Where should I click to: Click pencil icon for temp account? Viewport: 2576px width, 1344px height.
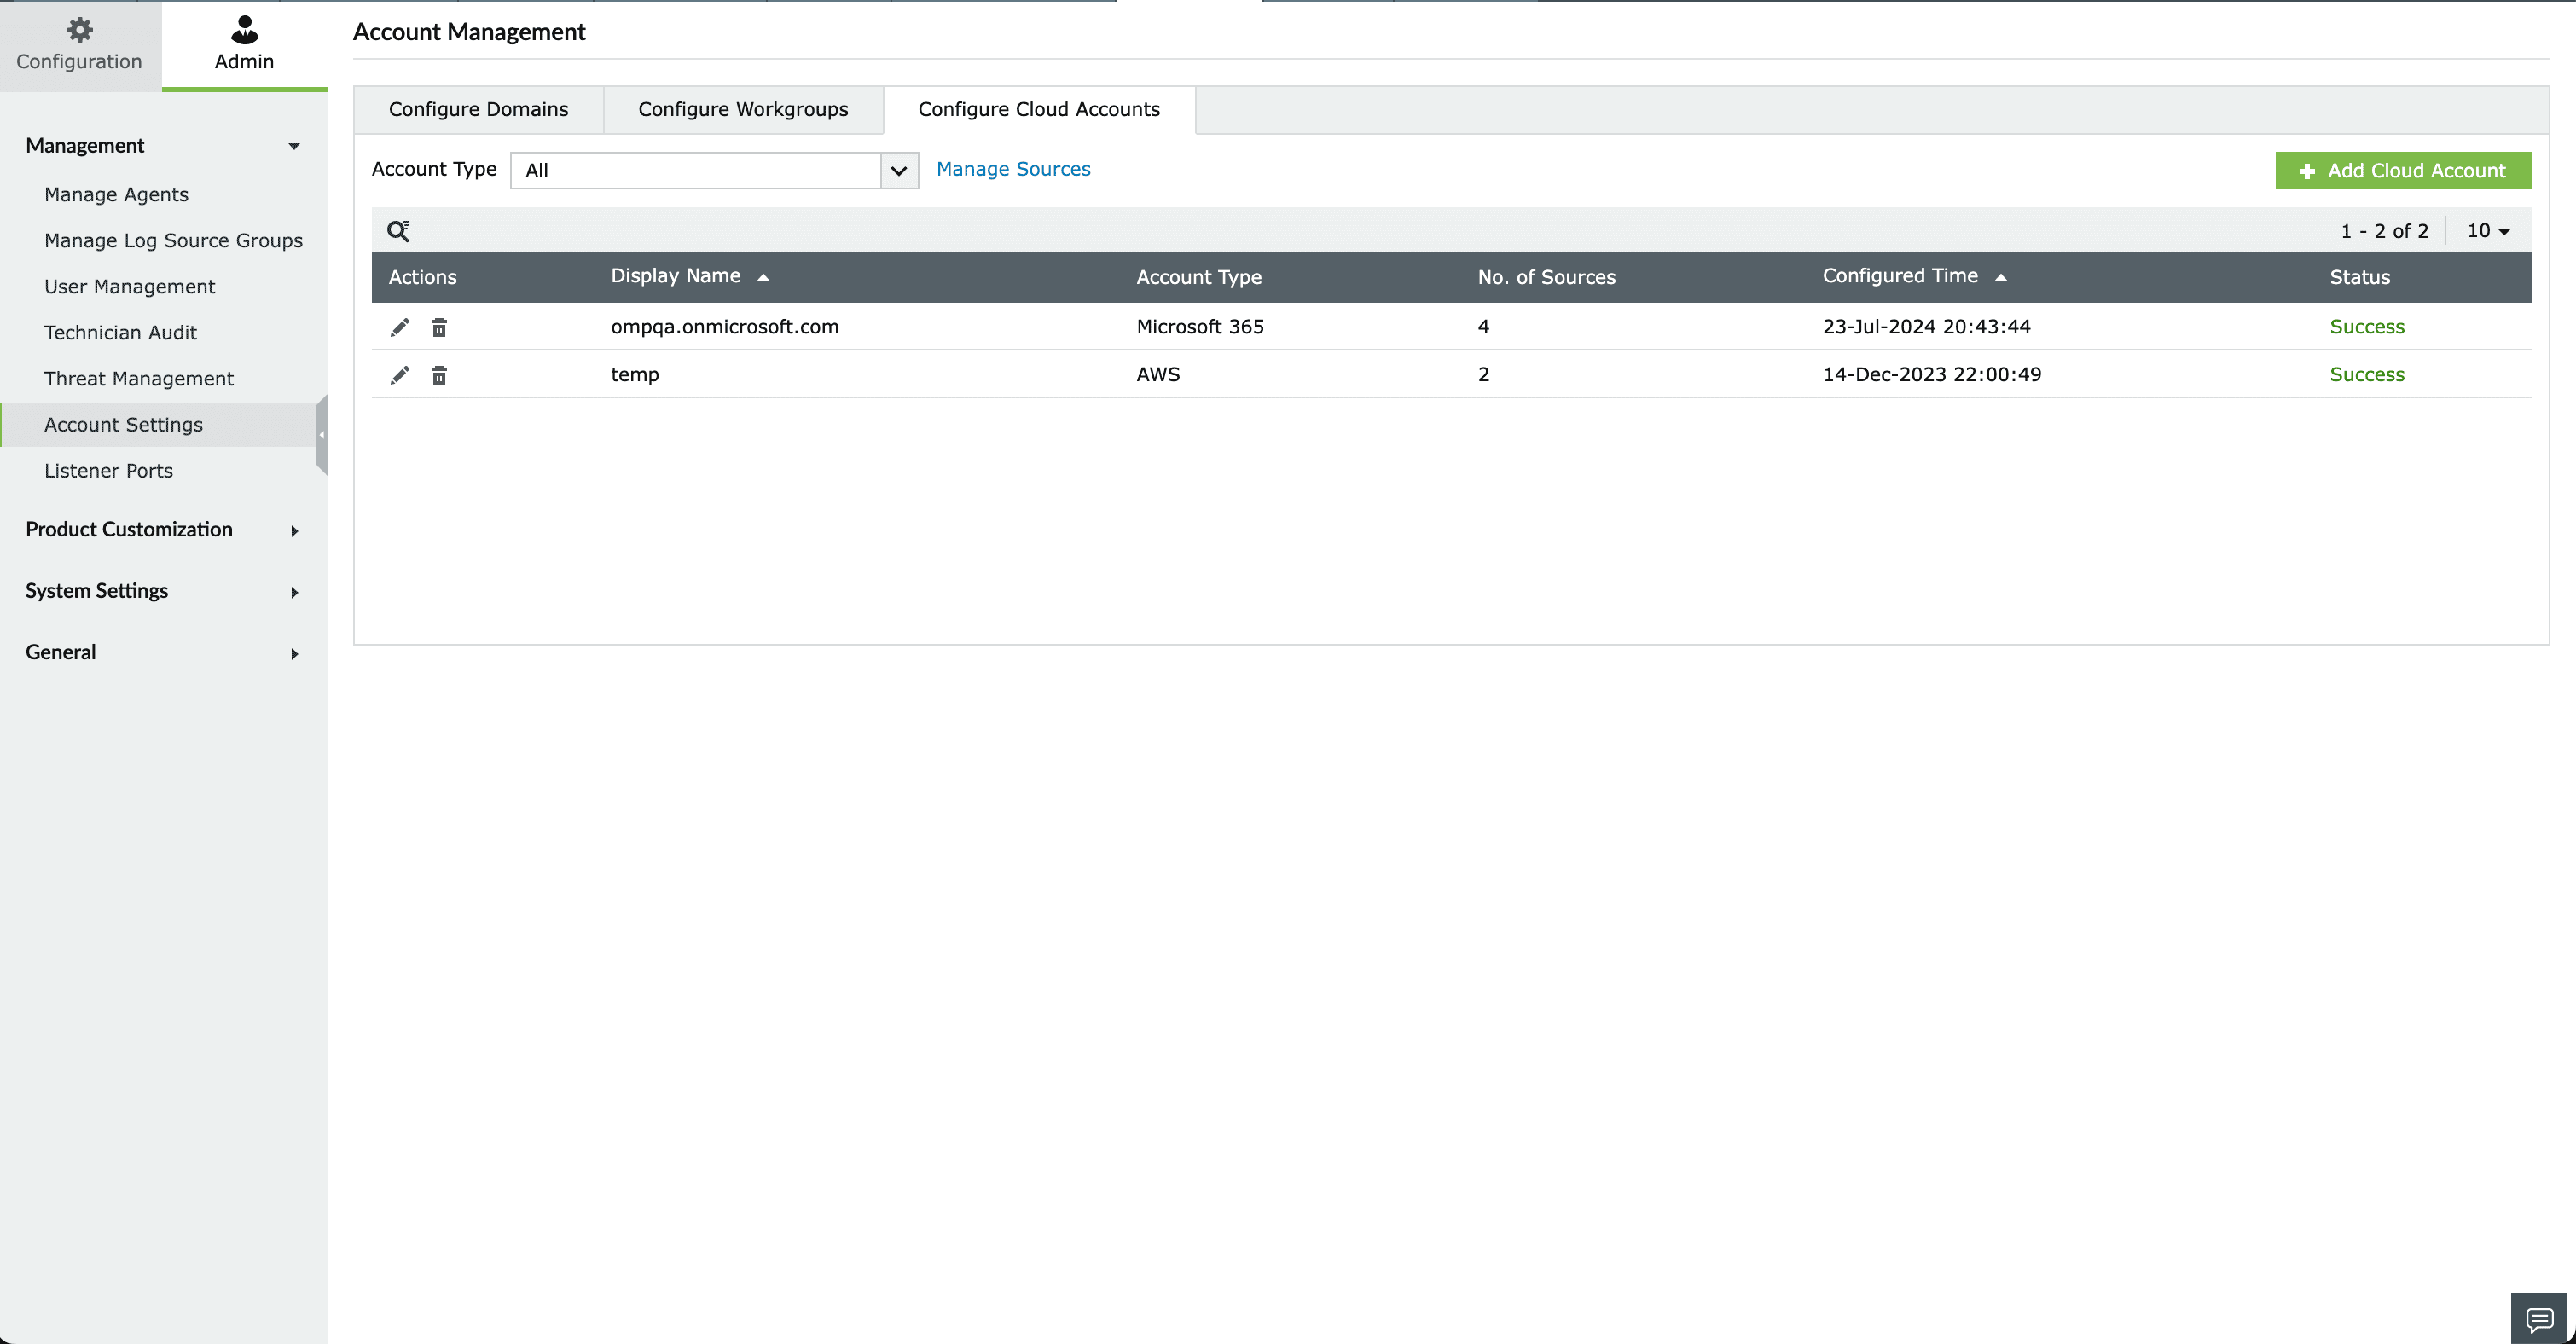click(399, 375)
